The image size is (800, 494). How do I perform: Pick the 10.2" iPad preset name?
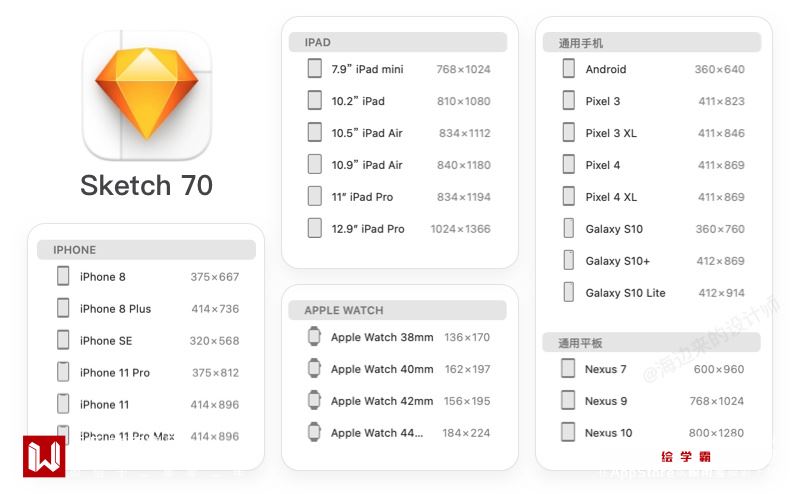(358, 101)
